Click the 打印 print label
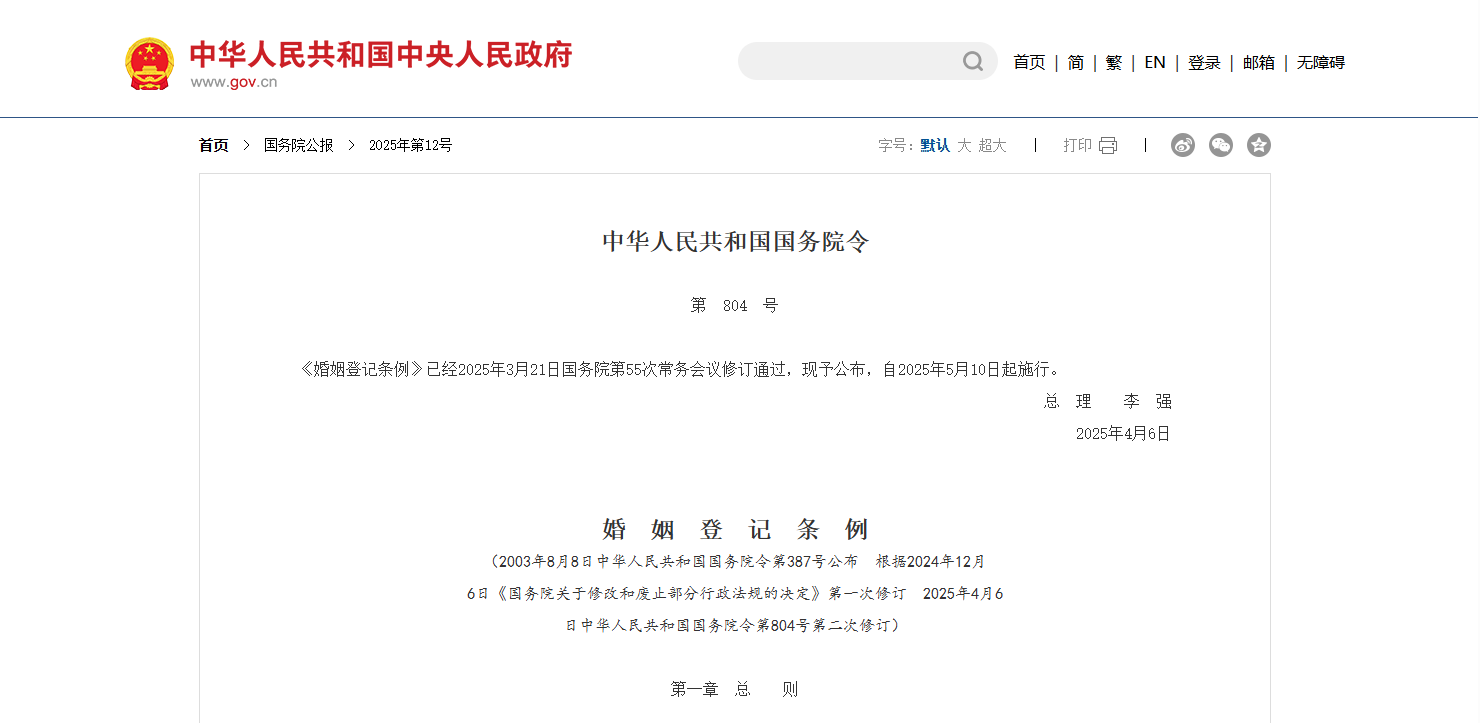 tap(1077, 145)
